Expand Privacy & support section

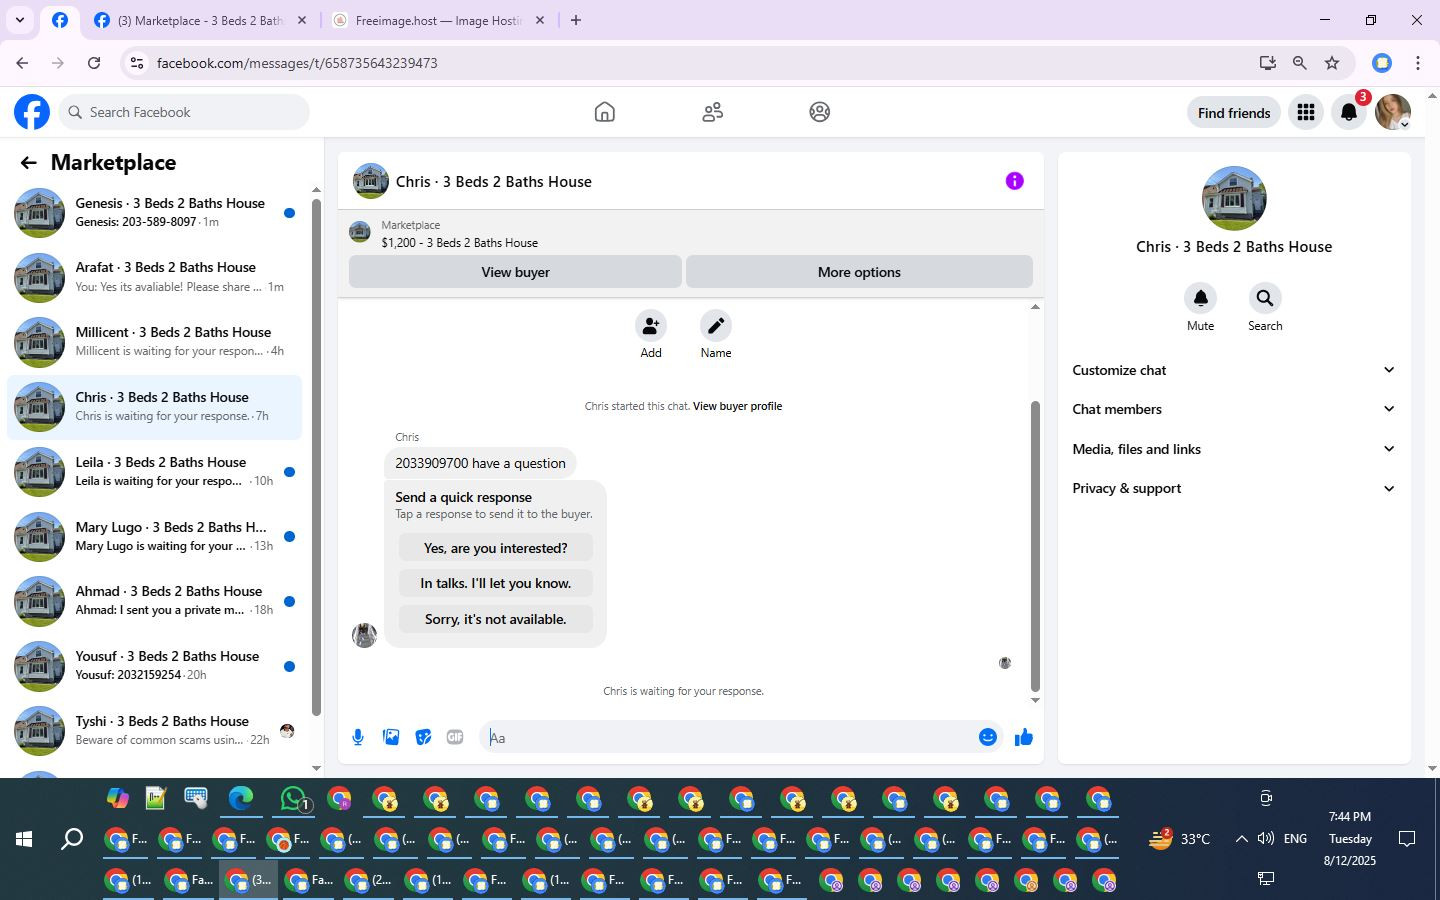[1234, 488]
